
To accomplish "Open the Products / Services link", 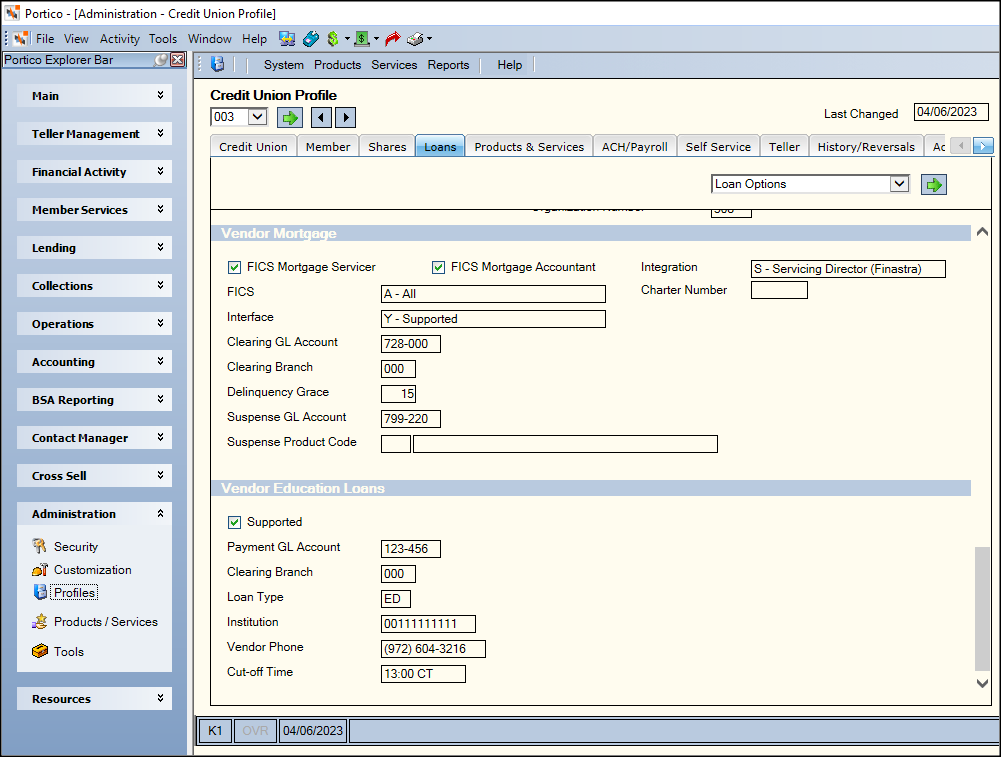I will (x=106, y=622).
